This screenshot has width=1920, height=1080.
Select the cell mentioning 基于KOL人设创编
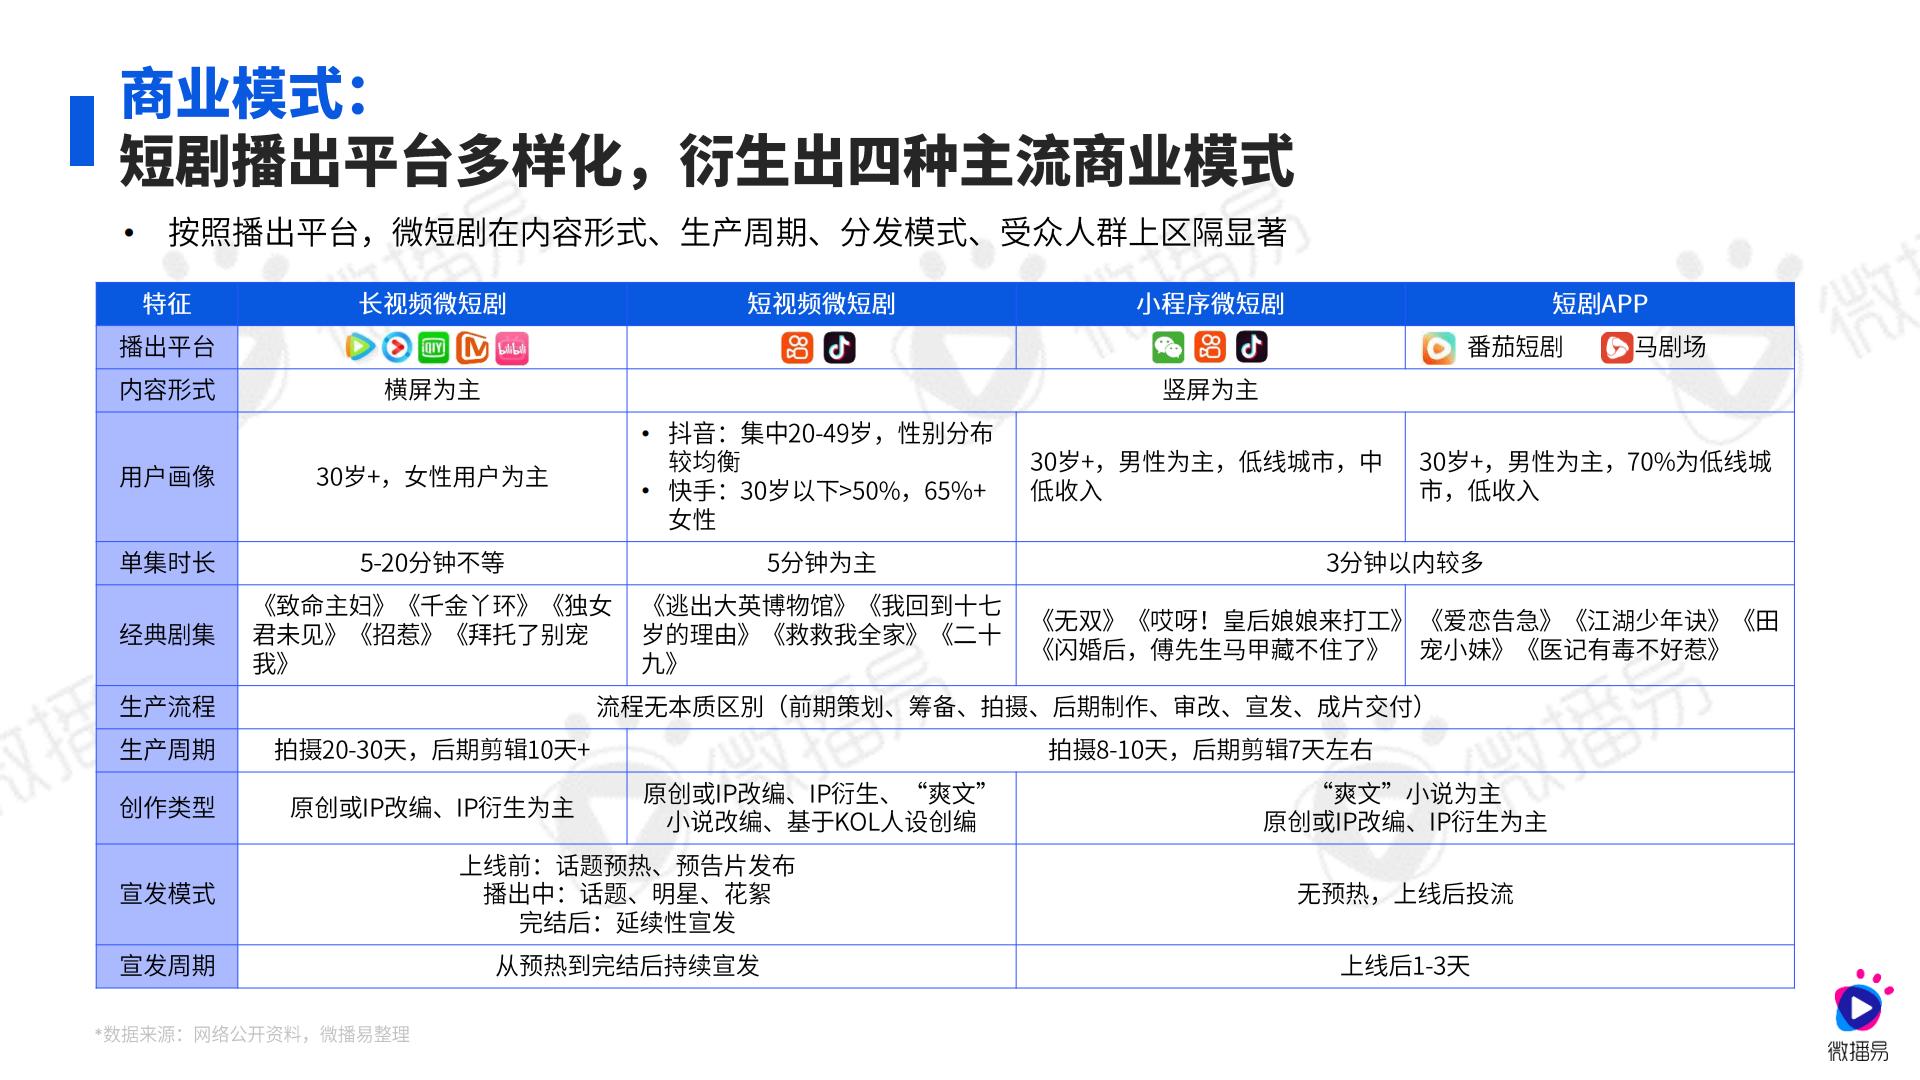[x=821, y=808]
